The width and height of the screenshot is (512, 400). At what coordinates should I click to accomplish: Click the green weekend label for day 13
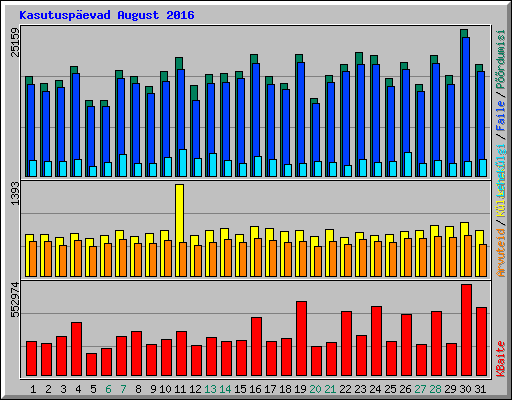(x=210, y=389)
